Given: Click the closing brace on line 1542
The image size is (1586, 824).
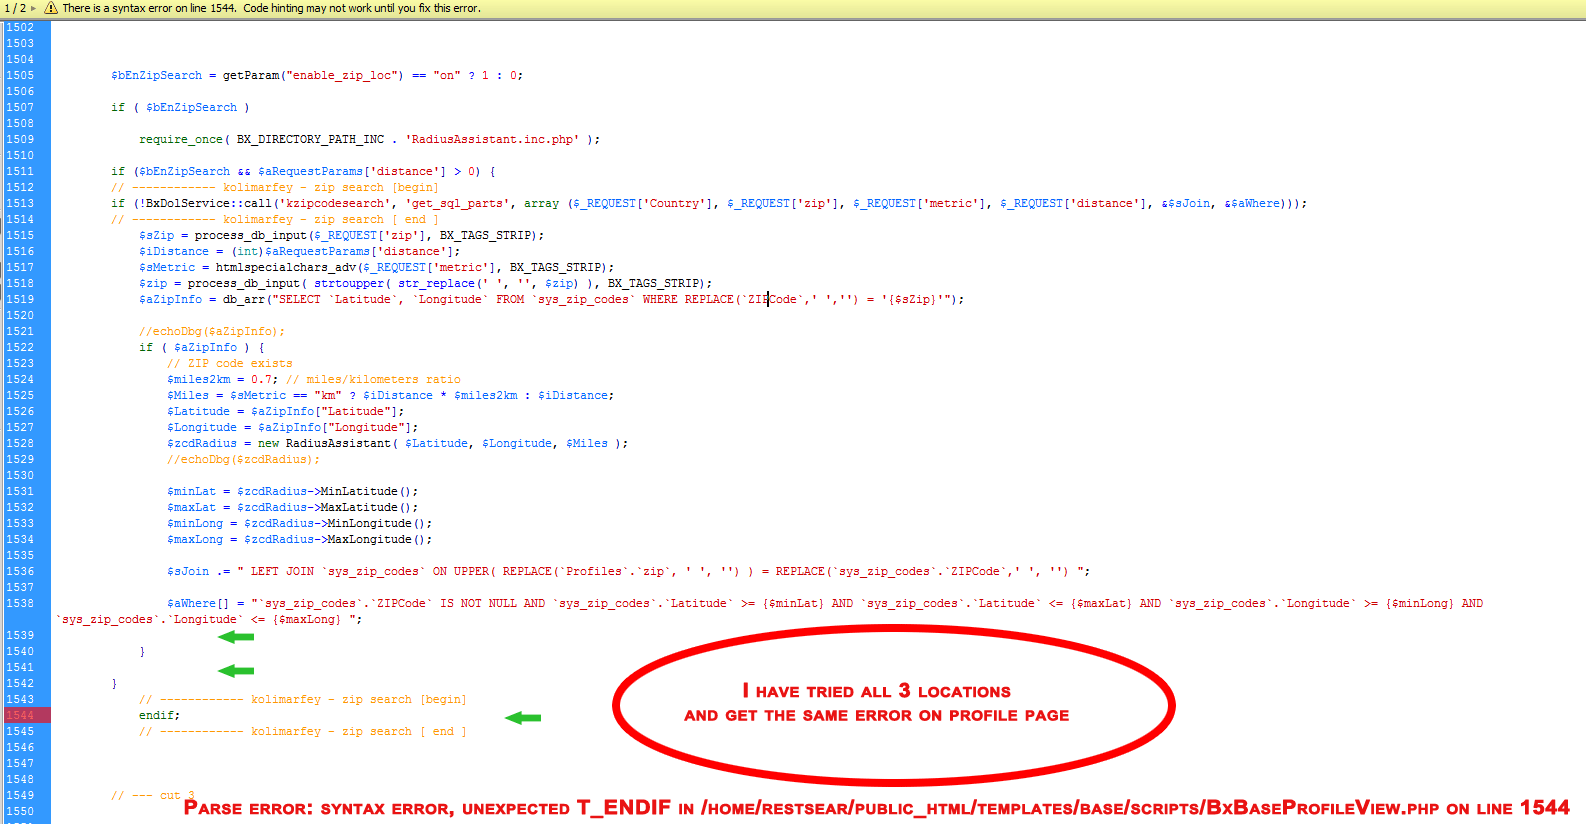Looking at the screenshot, I should (114, 684).
